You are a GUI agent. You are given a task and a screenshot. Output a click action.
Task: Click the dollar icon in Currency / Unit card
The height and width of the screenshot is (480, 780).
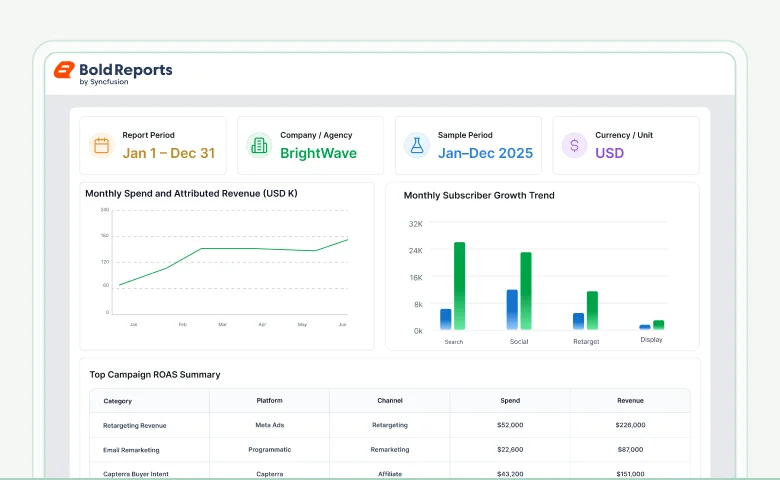[575, 145]
